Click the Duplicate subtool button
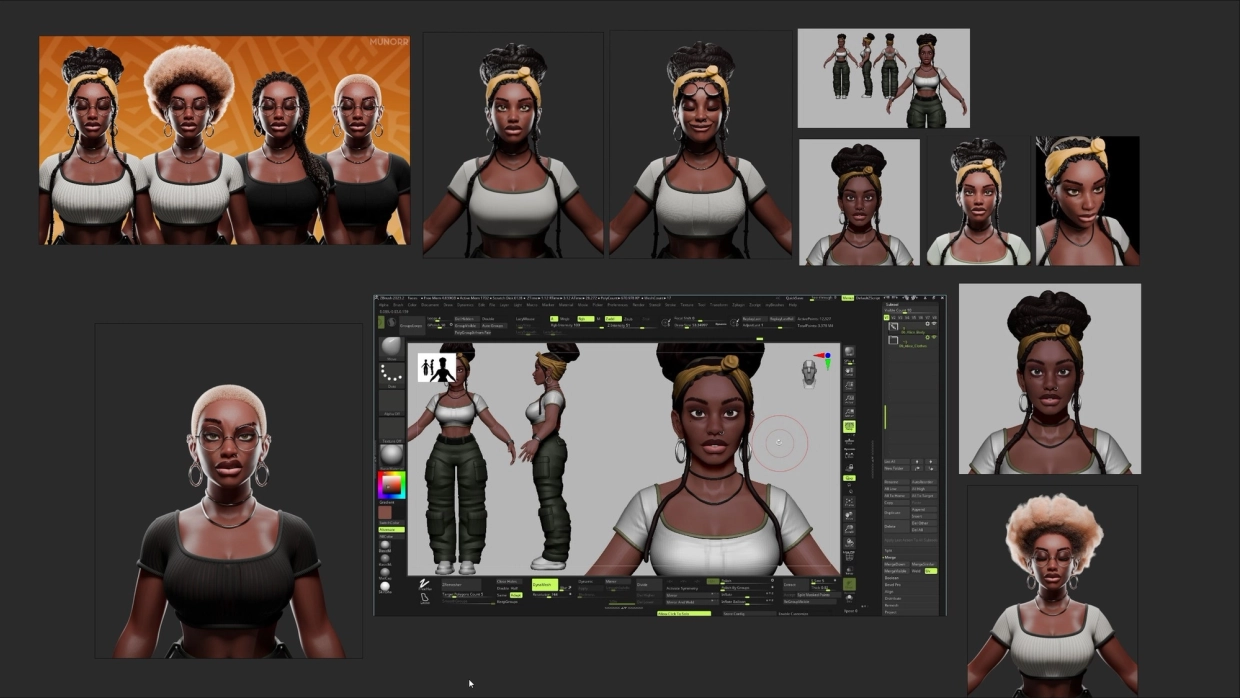Image resolution: width=1240 pixels, height=698 pixels. tap(897, 513)
